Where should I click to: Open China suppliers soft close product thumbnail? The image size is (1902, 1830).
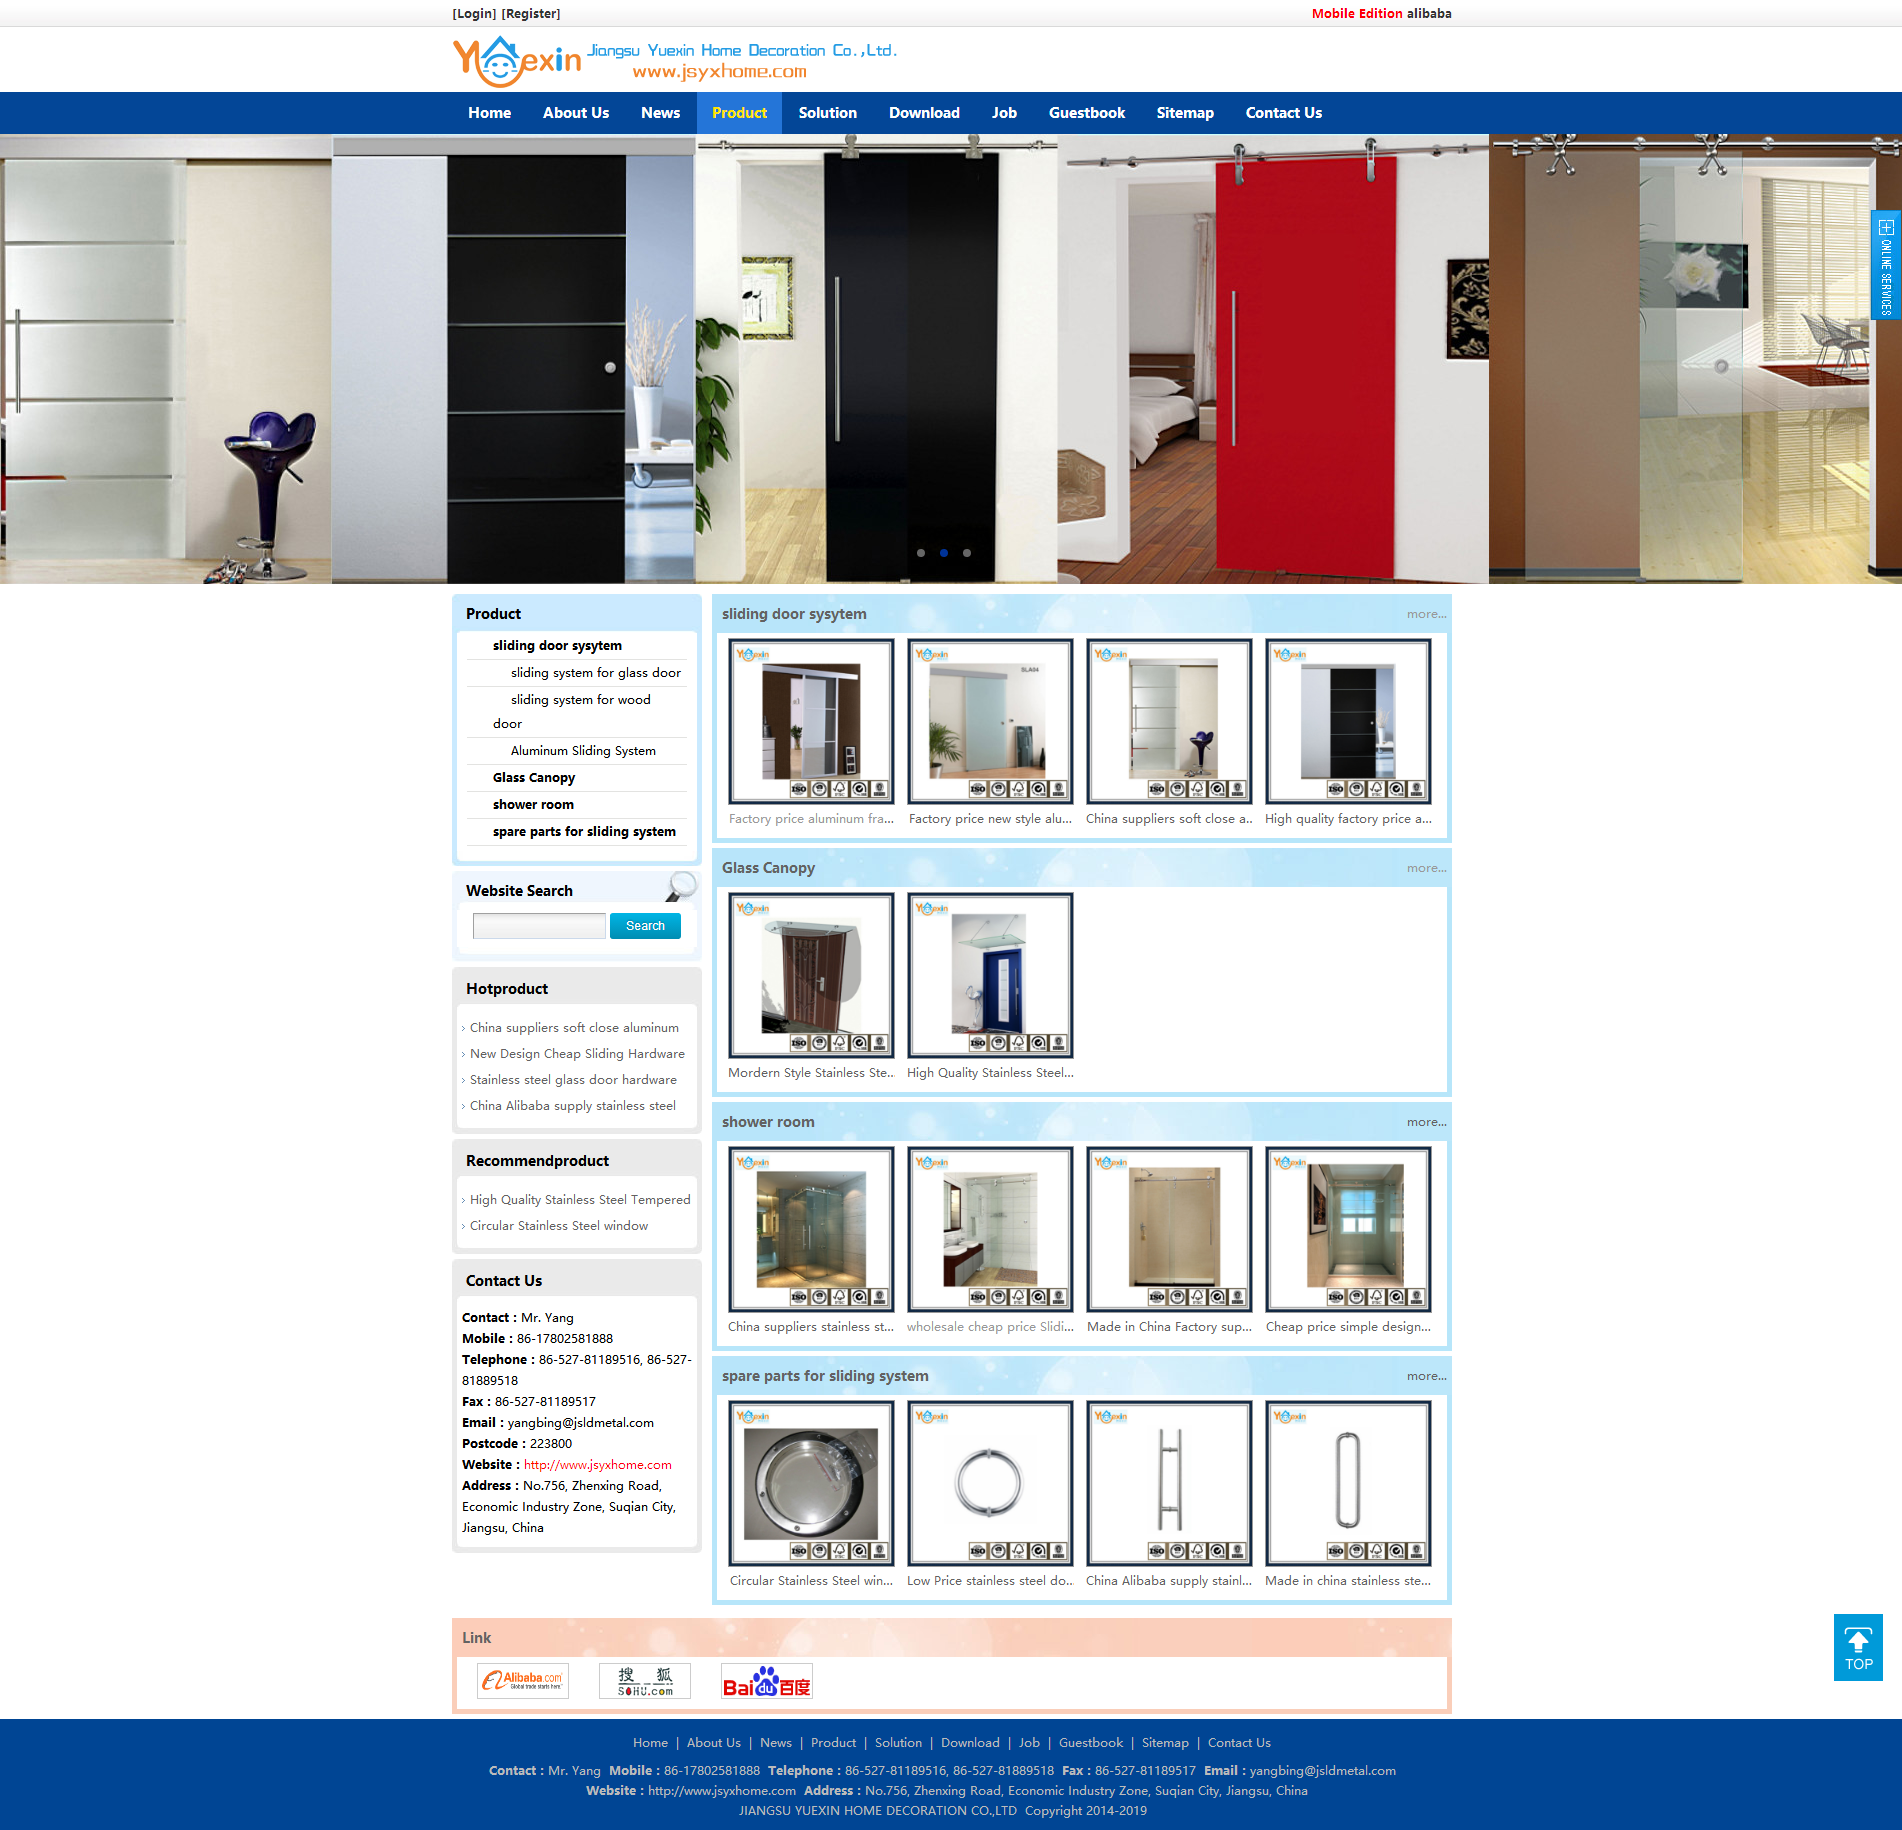click(1169, 721)
